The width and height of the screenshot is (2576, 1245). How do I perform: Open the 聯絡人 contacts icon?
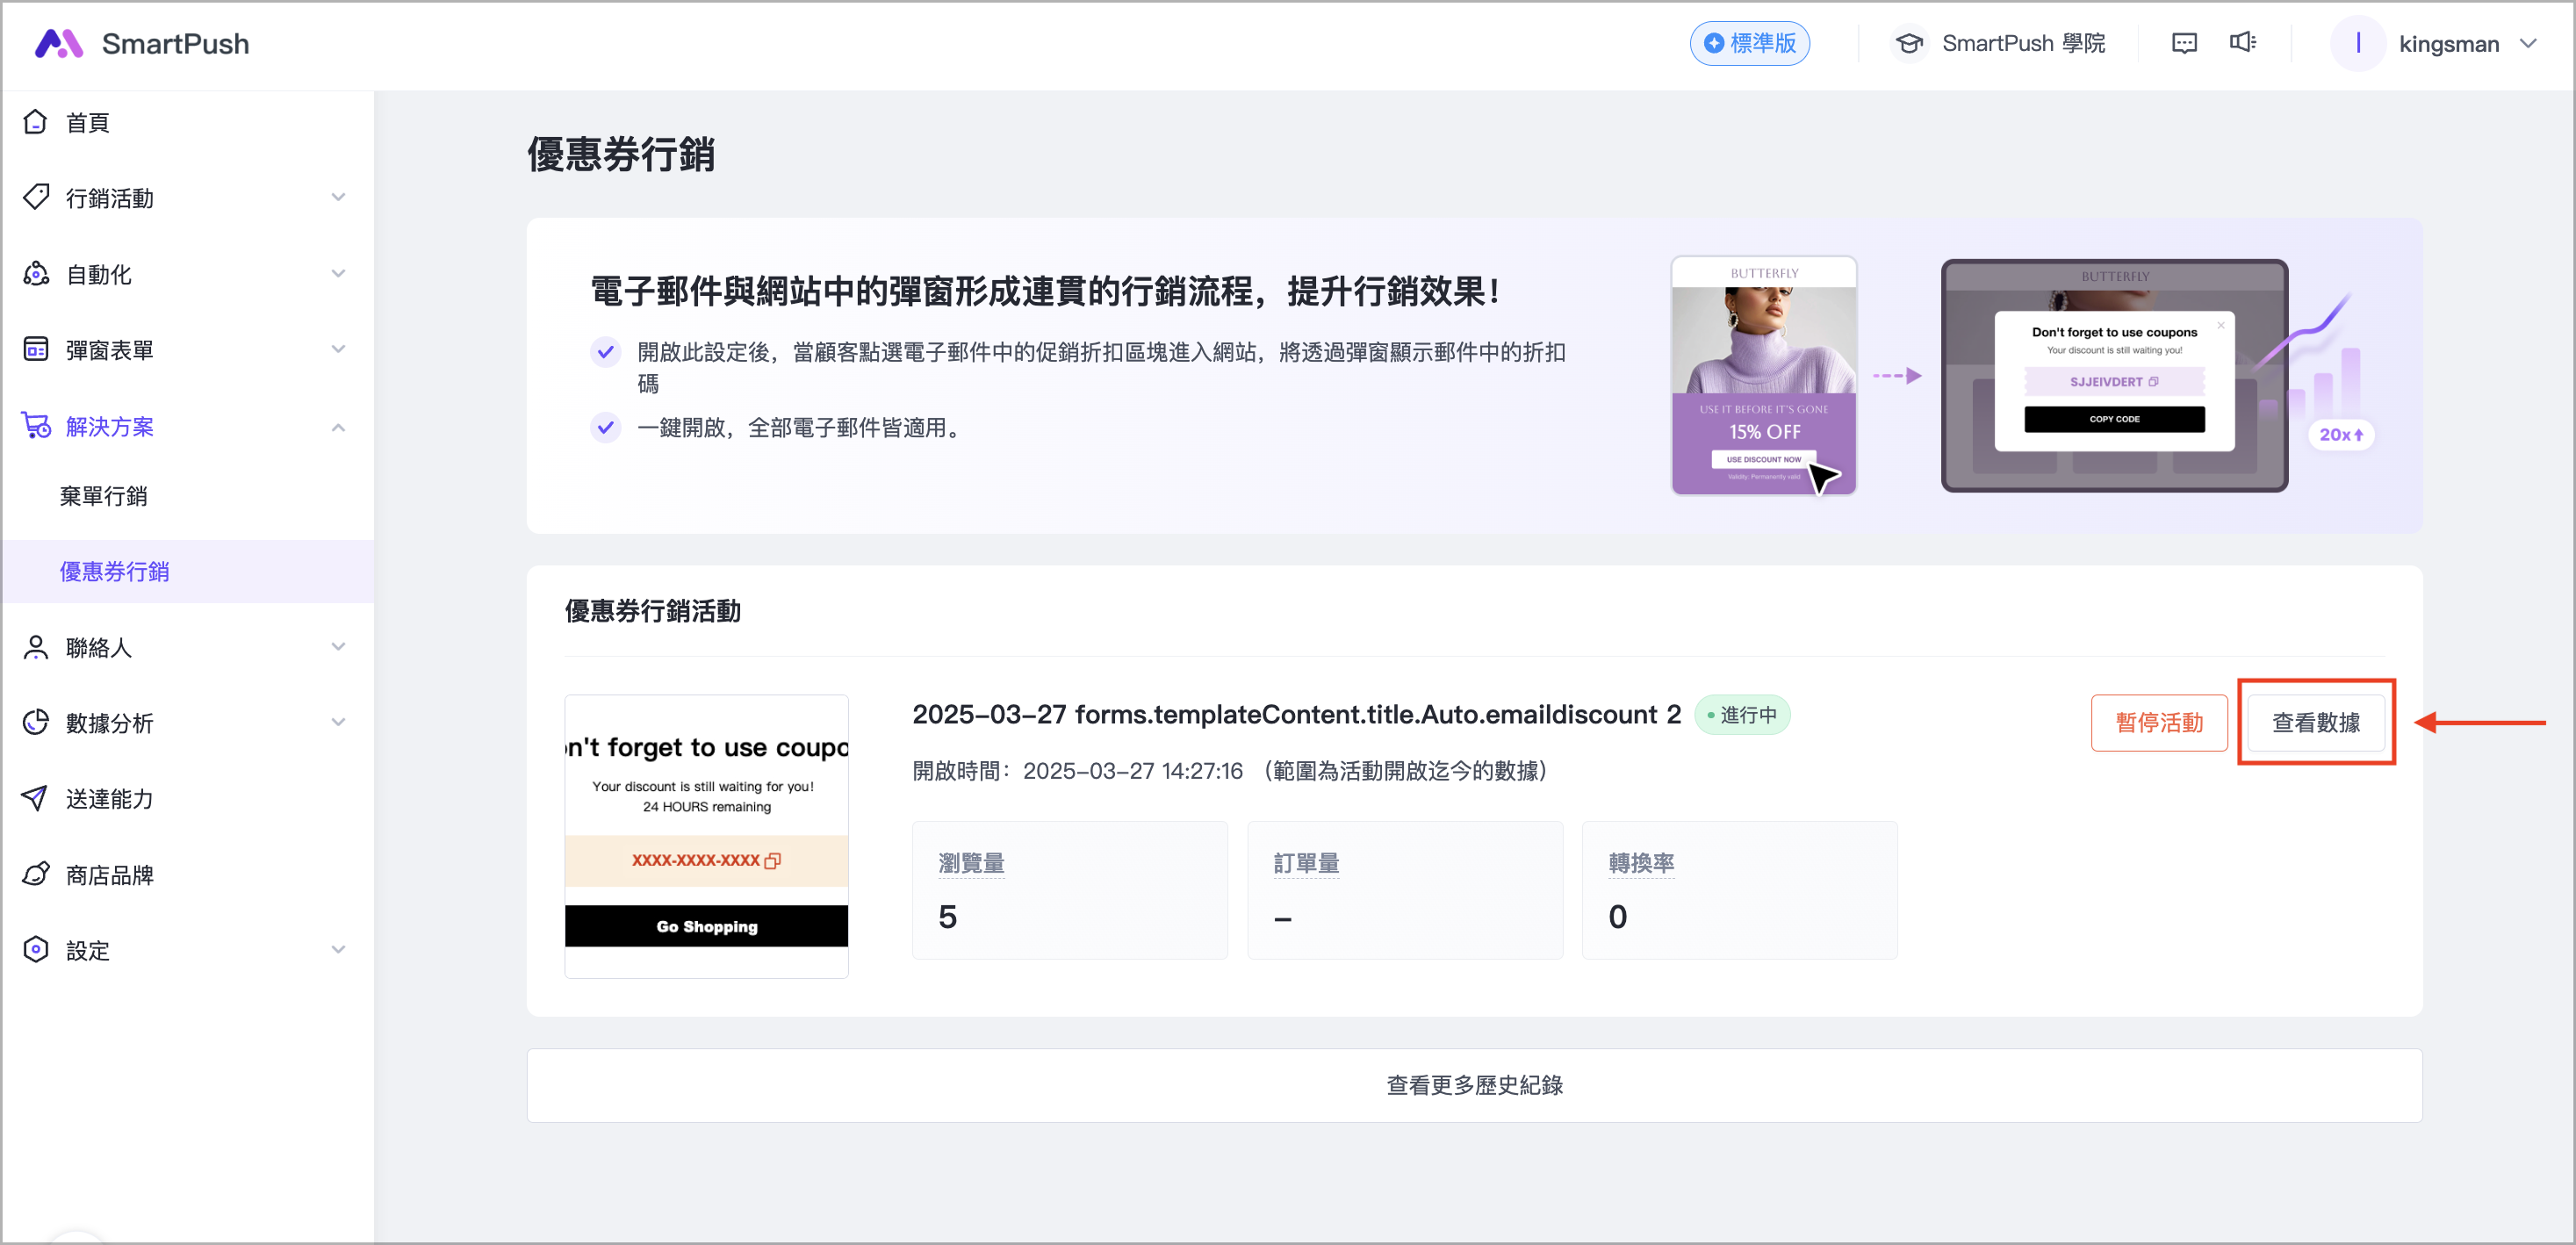(x=35, y=647)
